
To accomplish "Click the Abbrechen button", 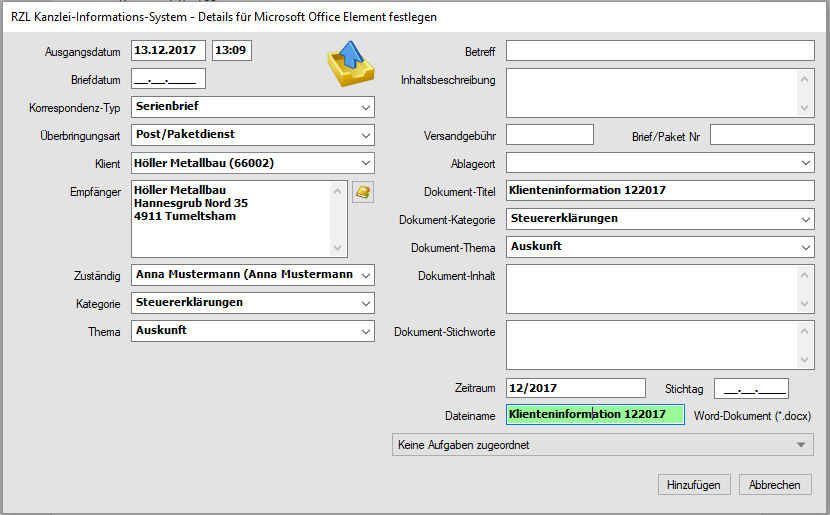I will 775,485.
